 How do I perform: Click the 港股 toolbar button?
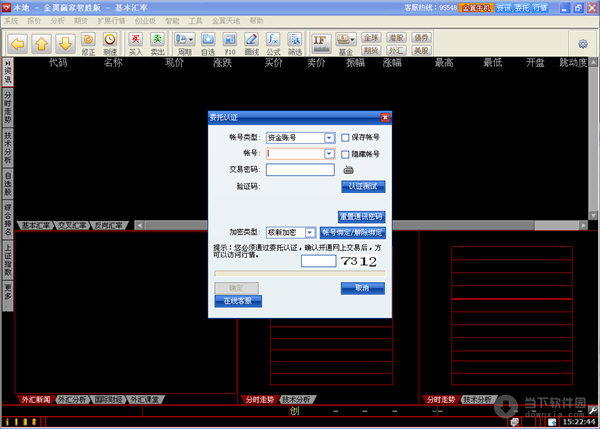click(396, 38)
